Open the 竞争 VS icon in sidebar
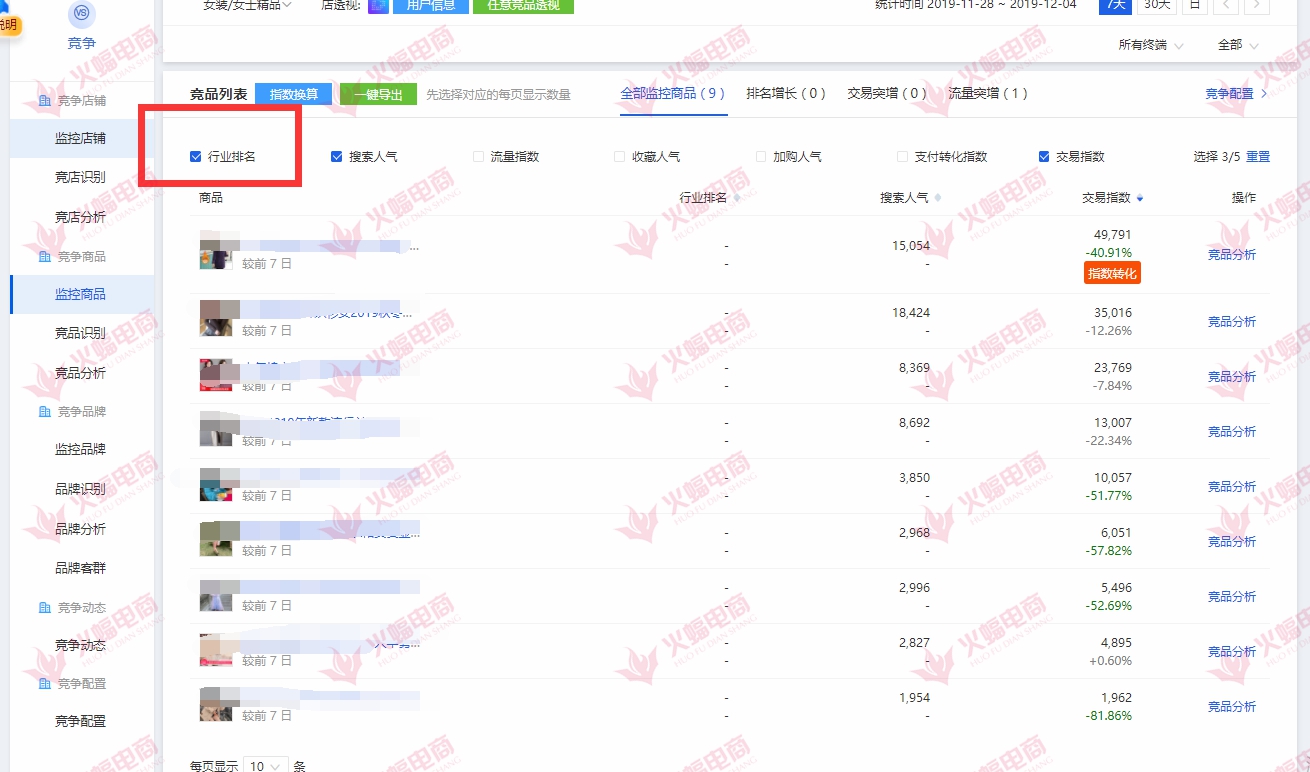 (x=82, y=14)
